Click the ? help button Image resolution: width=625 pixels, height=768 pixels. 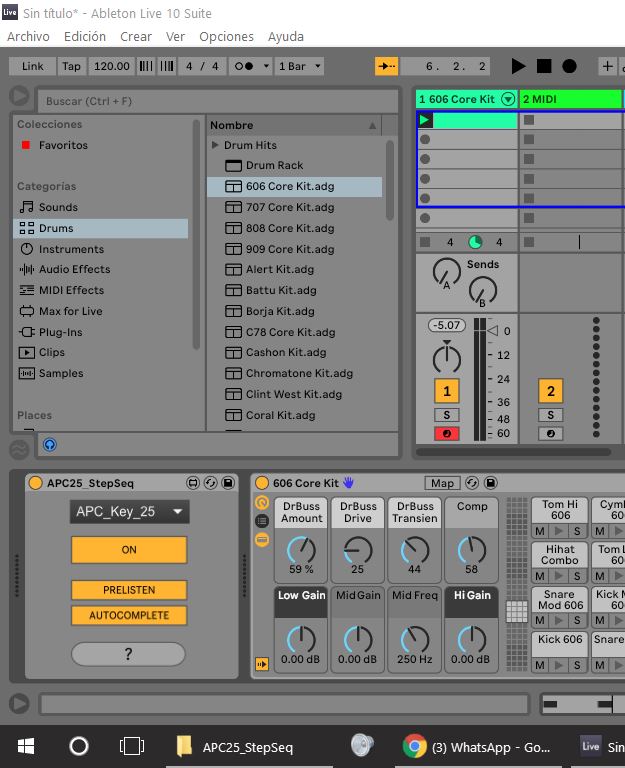pos(128,654)
